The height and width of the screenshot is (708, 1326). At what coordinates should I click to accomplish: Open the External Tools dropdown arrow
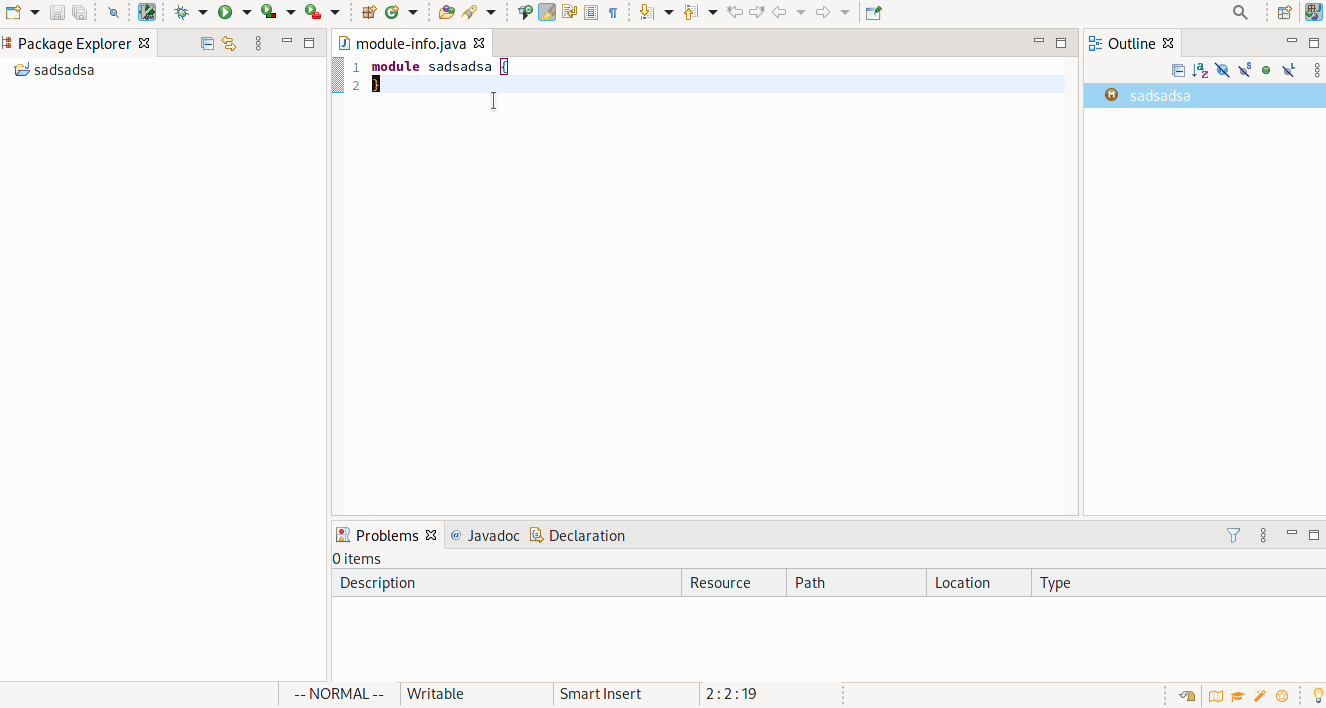pyautogui.click(x=335, y=12)
